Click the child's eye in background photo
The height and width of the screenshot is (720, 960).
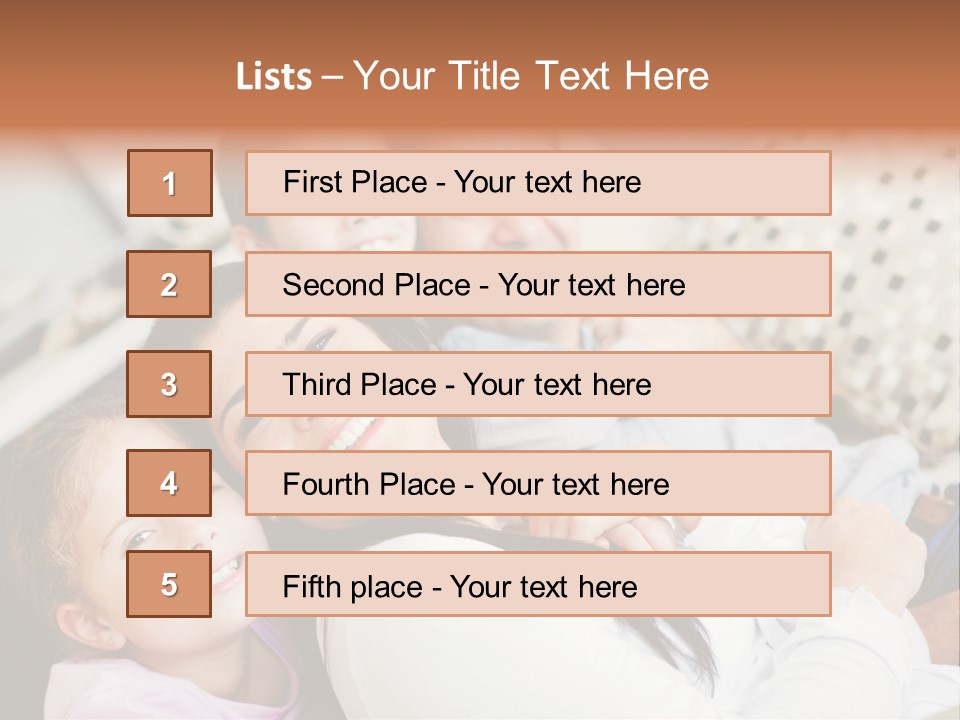[140, 537]
